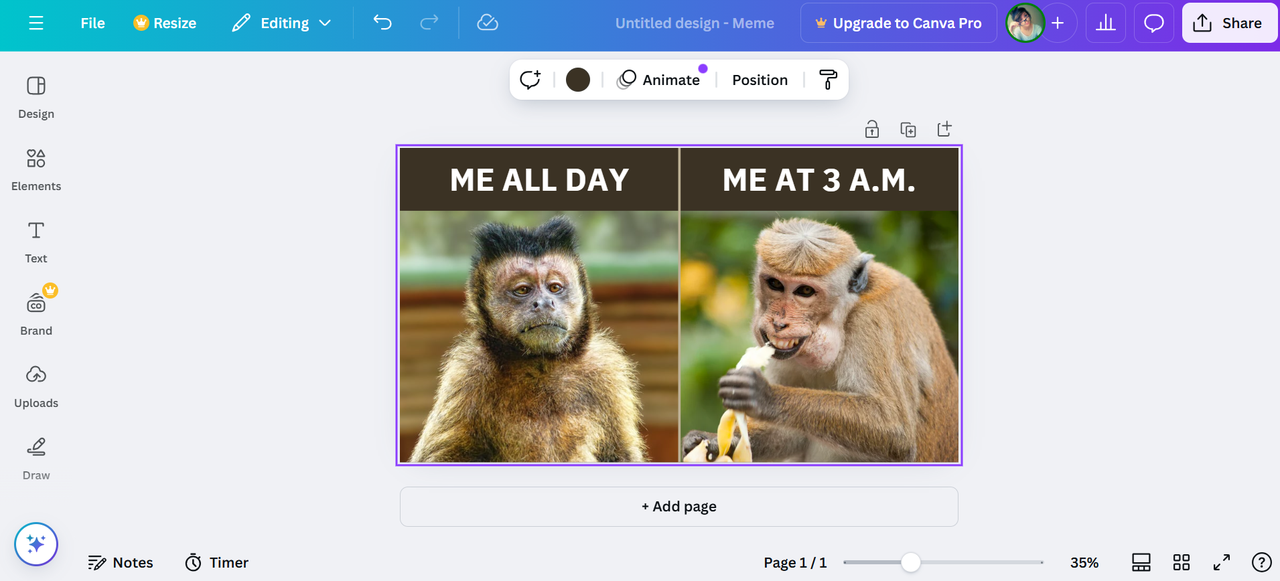Open the Draw panel
The image size is (1280, 581).
tap(36, 458)
